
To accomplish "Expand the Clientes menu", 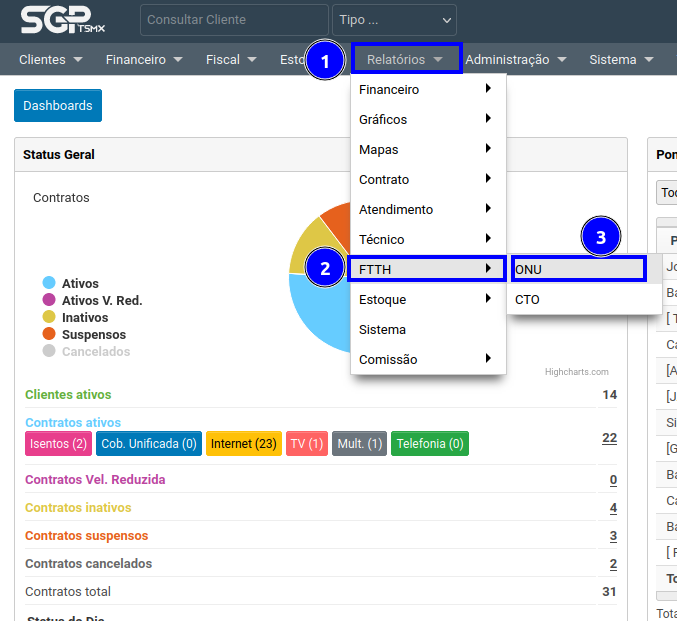I will click(x=50, y=60).
